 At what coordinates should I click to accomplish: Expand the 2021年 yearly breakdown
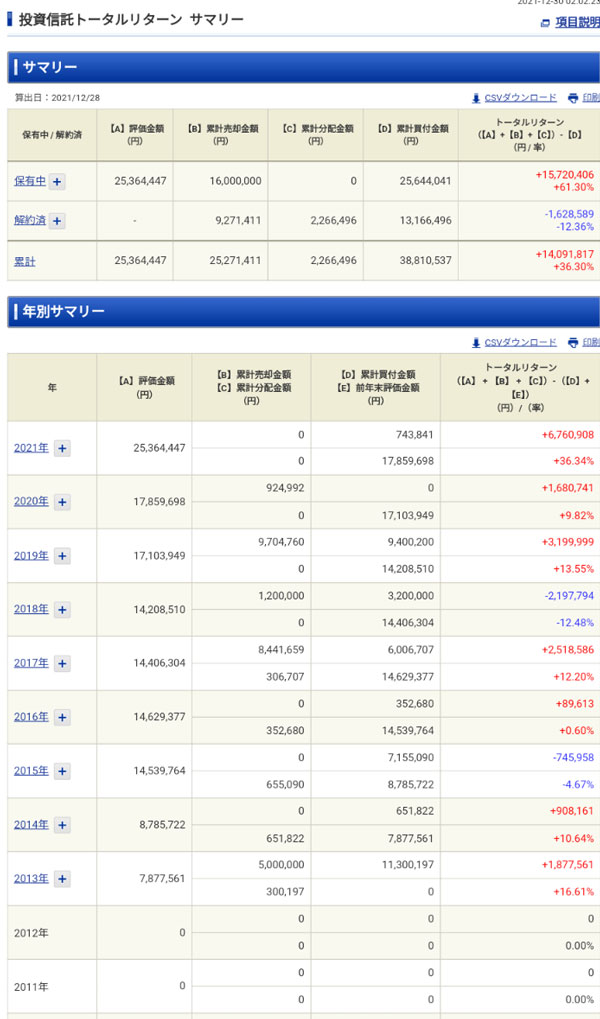click(x=62, y=448)
